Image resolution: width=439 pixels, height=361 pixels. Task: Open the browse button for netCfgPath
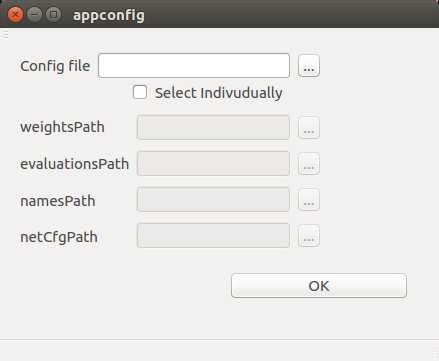(x=309, y=236)
